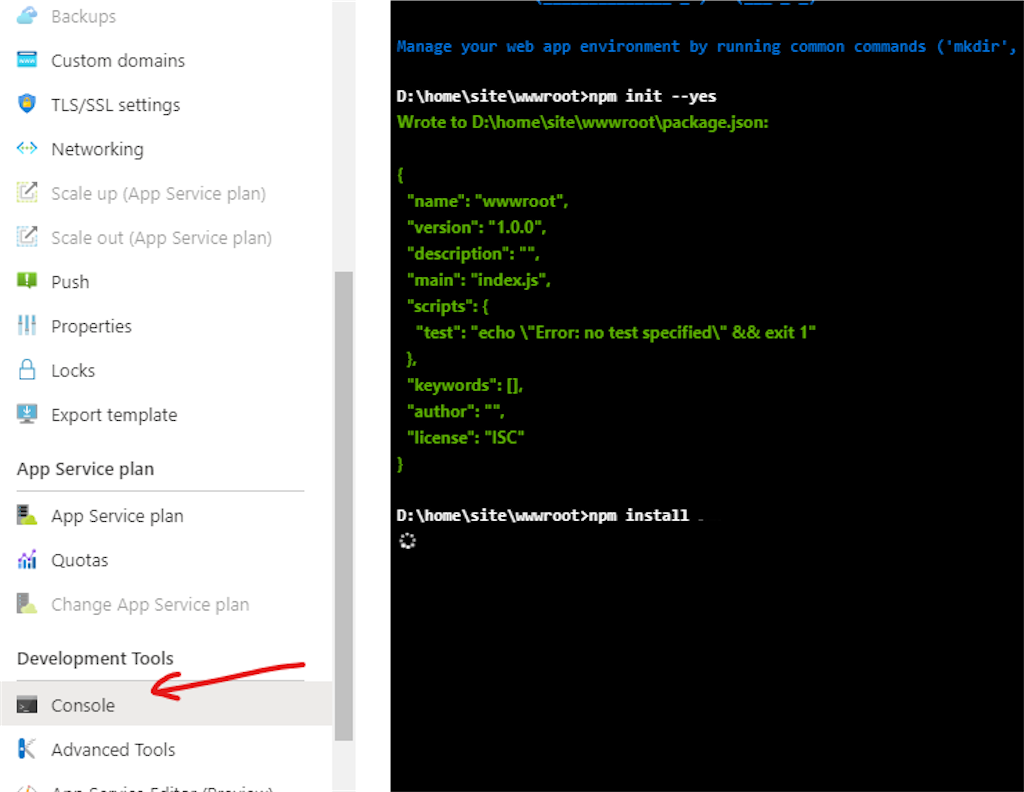Image resolution: width=1024 pixels, height=792 pixels.
Task: Click the "license": "ISC" output line
Action: coord(466,437)
